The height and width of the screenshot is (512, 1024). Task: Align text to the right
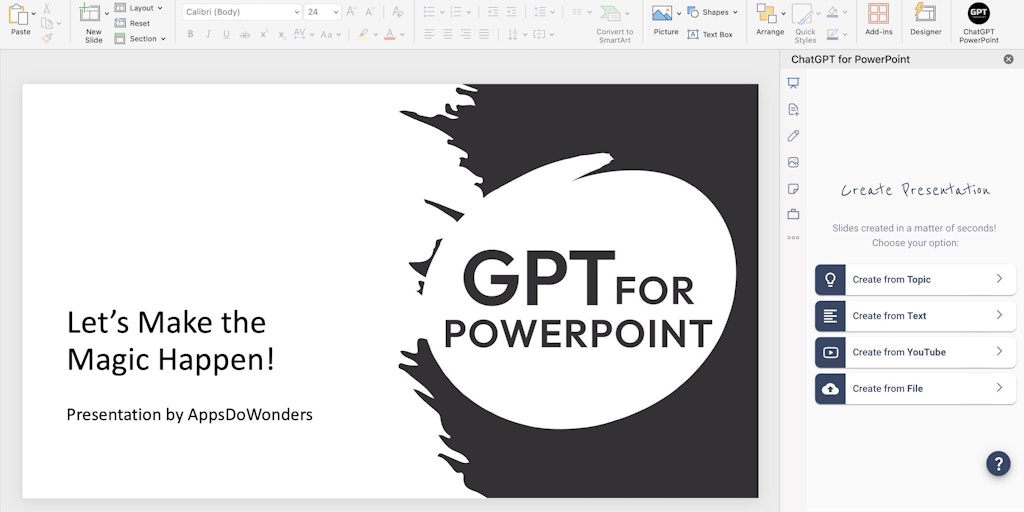pyautogui.click(x=466, y=34)
